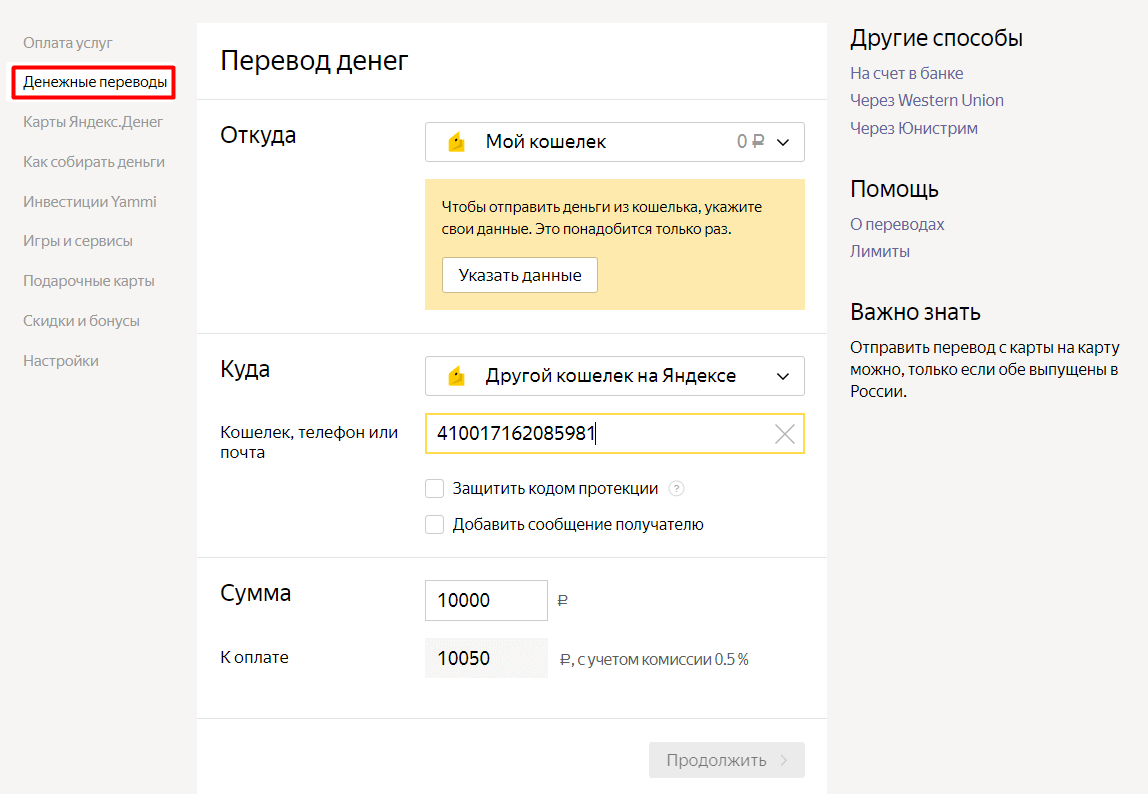Click the Кошелек, телефон или почта label
The image size is (1148, 794).
[309, 442]
